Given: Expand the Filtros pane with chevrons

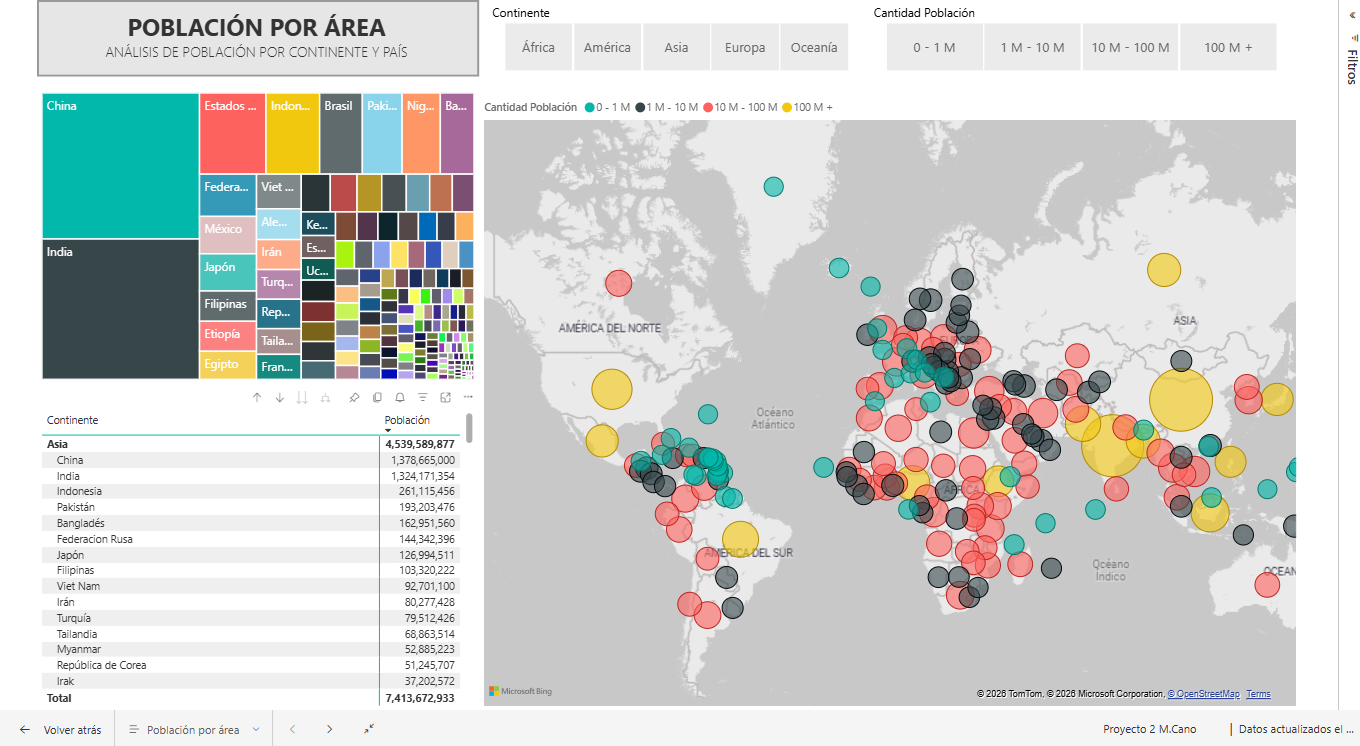Looking at the screenshot, I should coord(1351,13).
